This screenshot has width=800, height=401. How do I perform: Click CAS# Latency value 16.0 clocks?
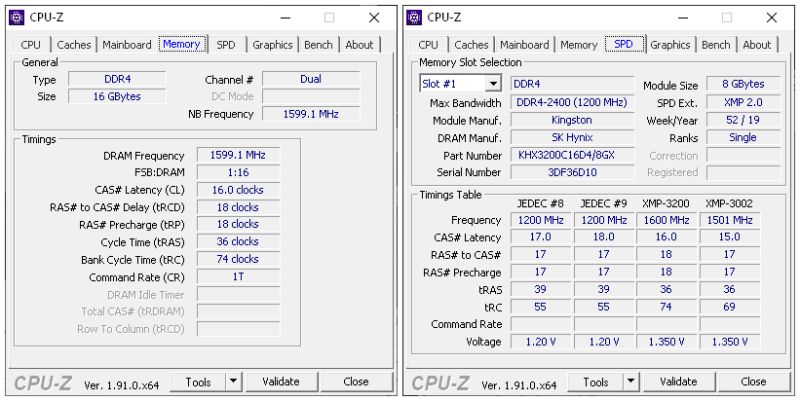(x=238, y=190)
